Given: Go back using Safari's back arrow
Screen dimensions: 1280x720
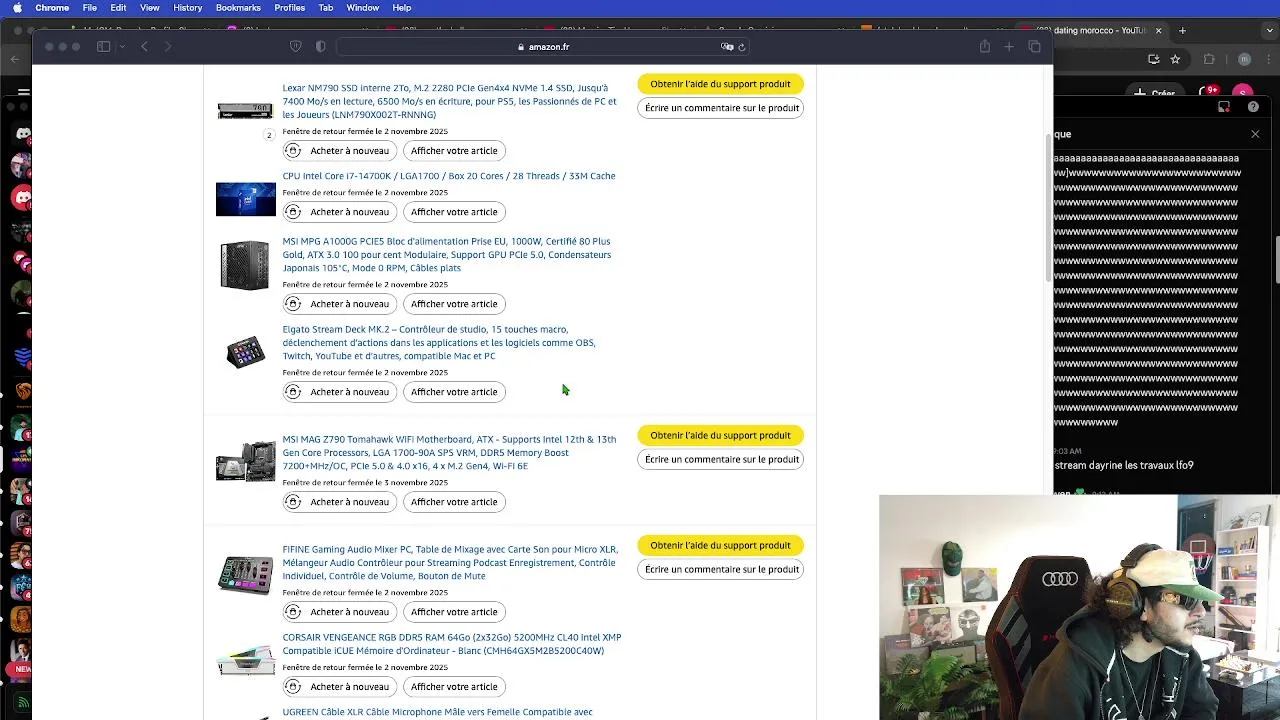Looking at the screenshot, I should click(144, 47).
